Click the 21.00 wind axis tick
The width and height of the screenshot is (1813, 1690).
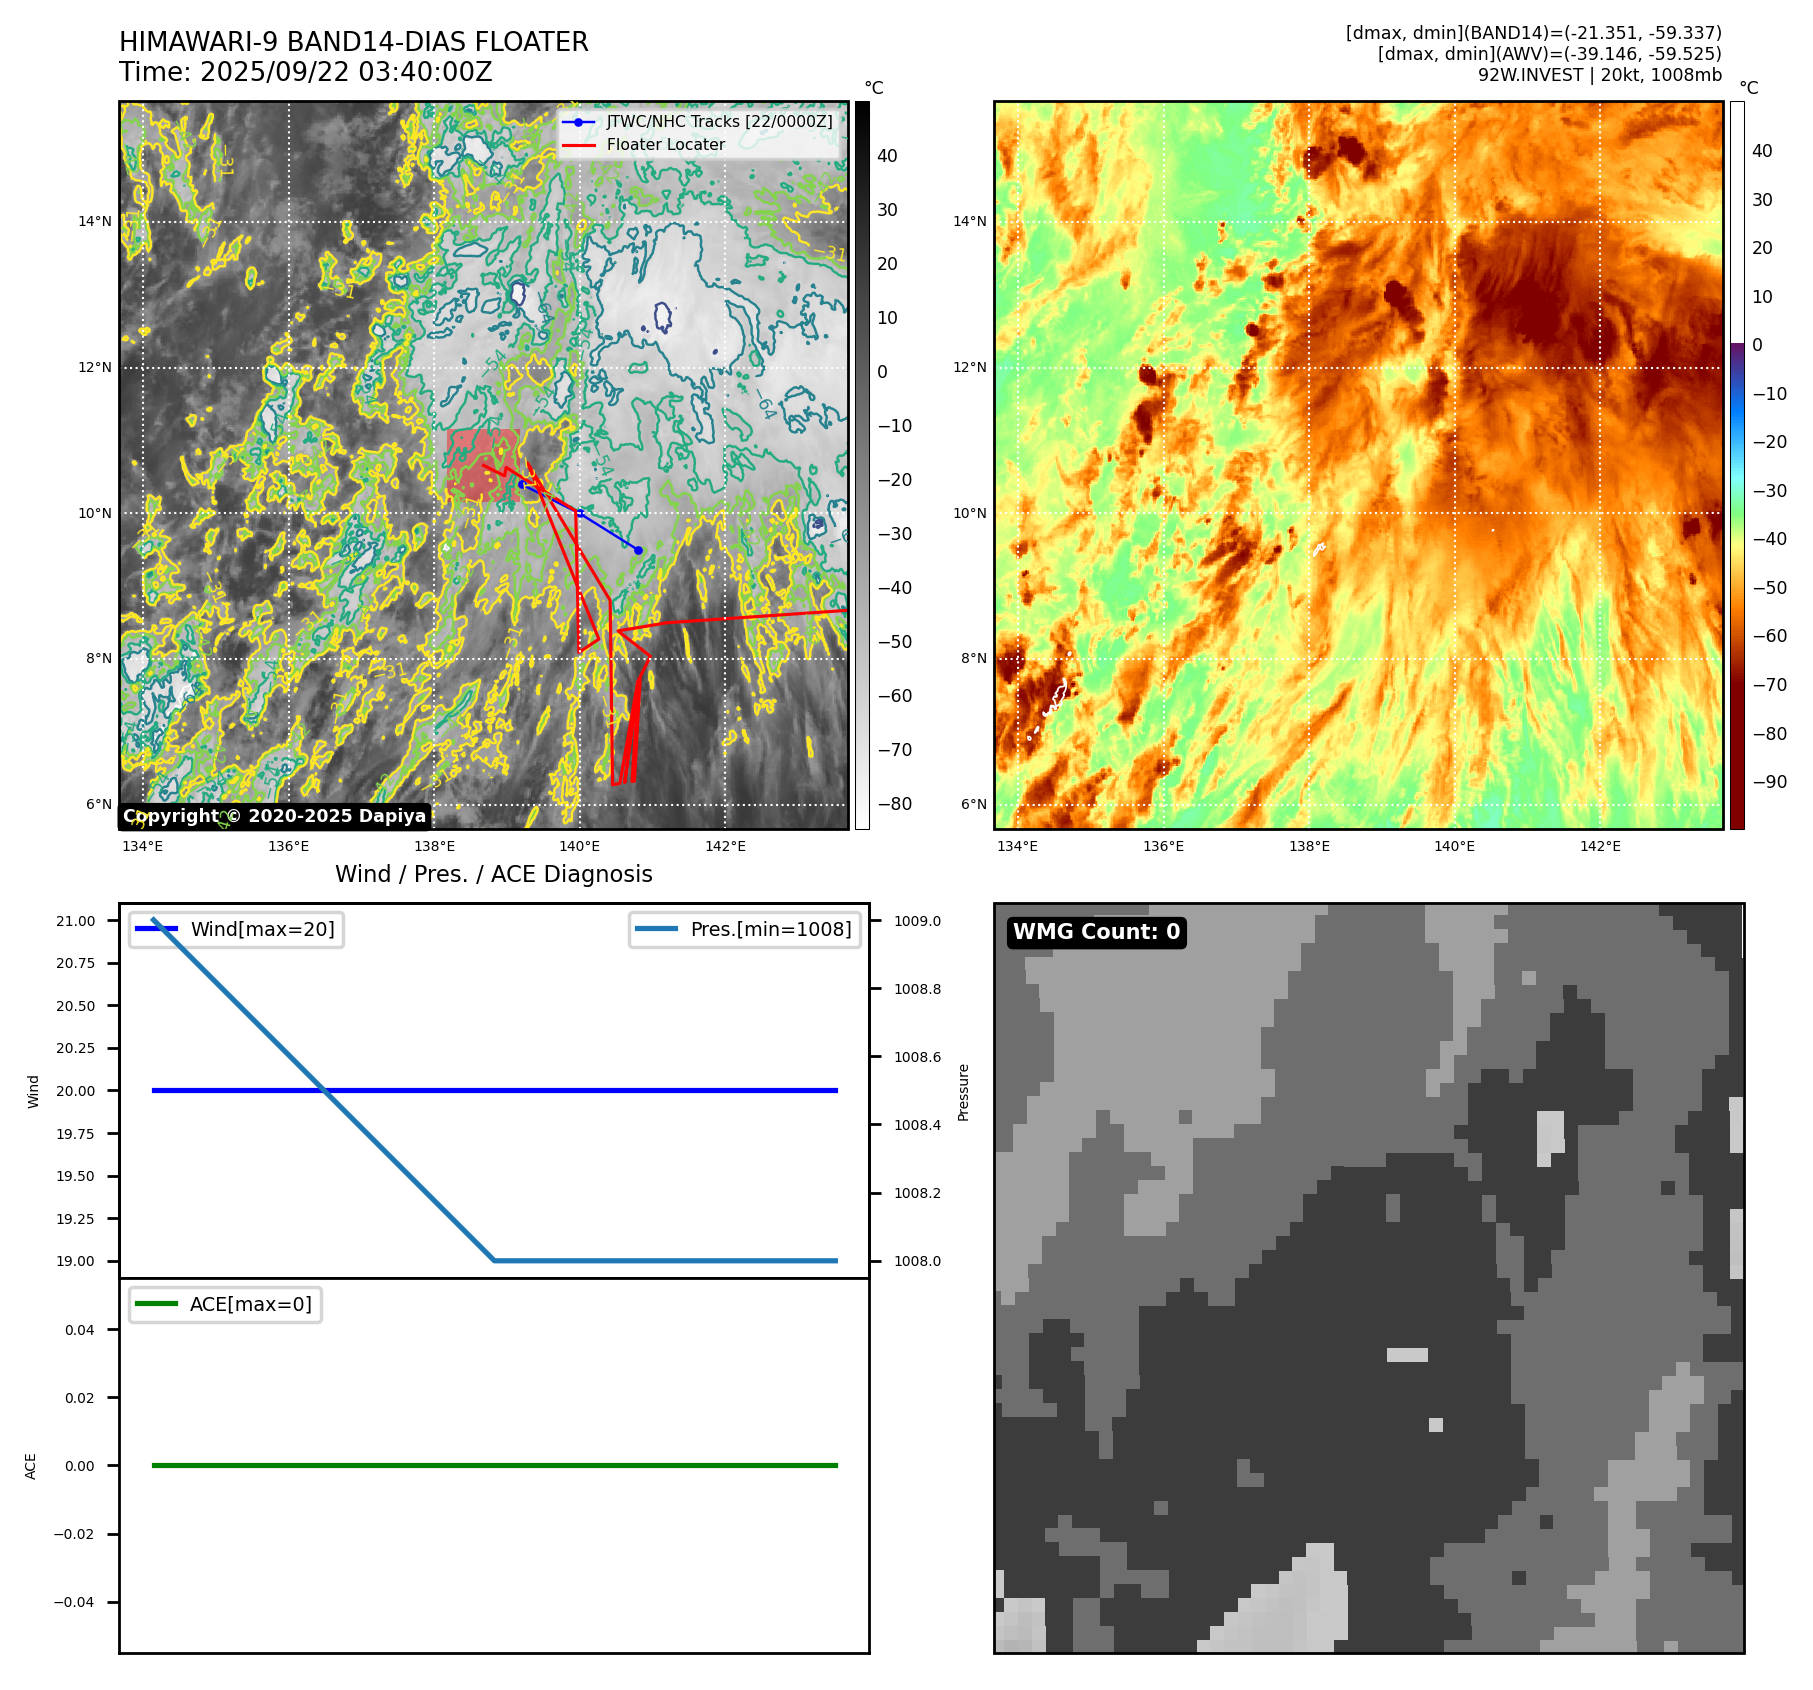[x=76, y=921]
